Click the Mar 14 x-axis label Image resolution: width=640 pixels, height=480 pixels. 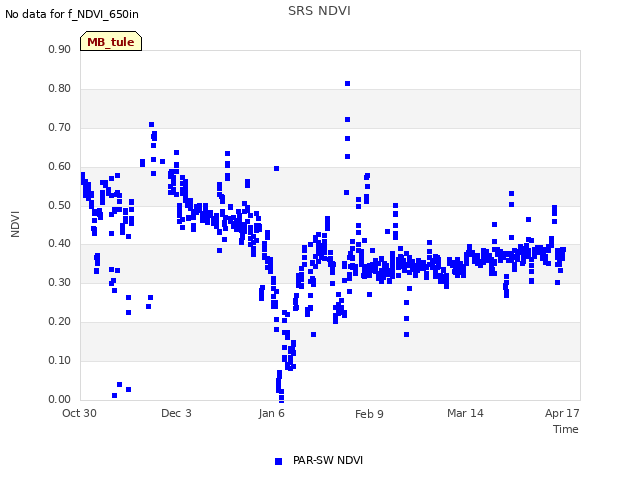point(465,413)
